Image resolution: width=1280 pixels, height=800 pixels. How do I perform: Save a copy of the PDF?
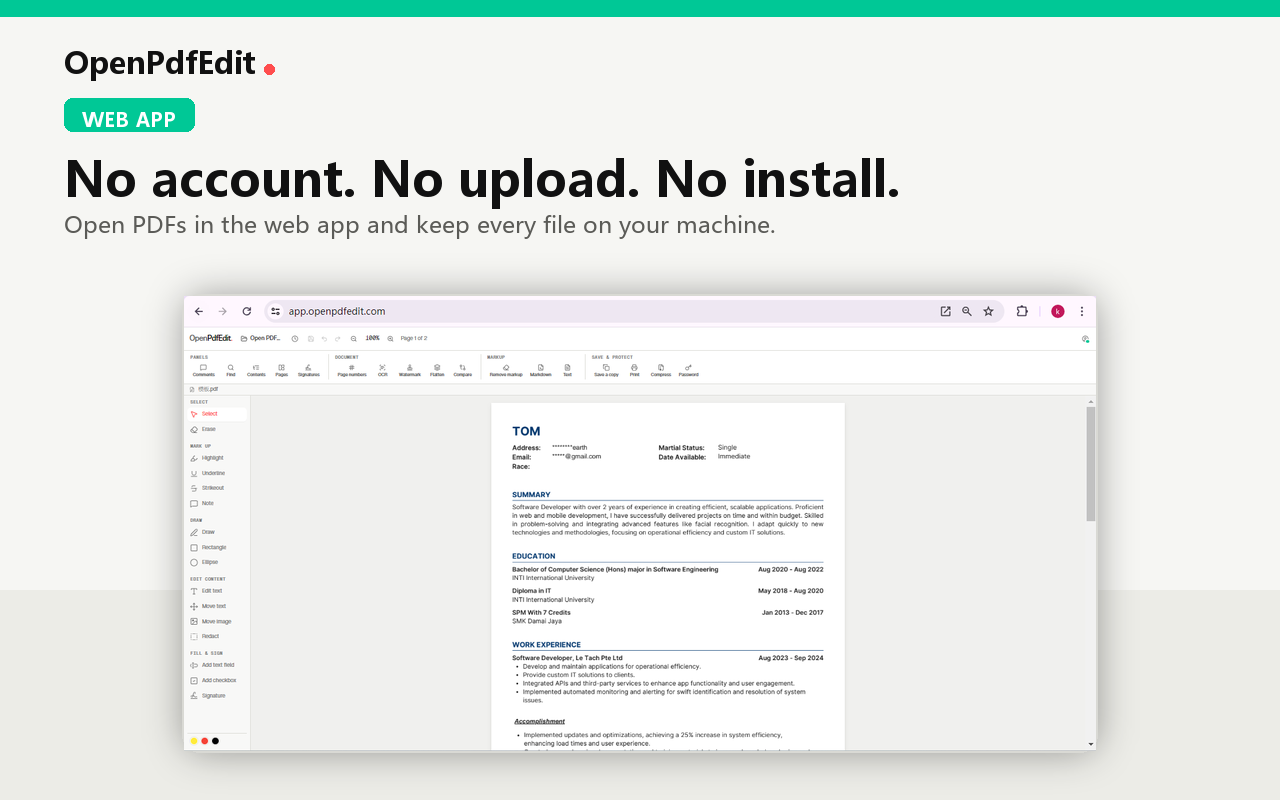606,370
